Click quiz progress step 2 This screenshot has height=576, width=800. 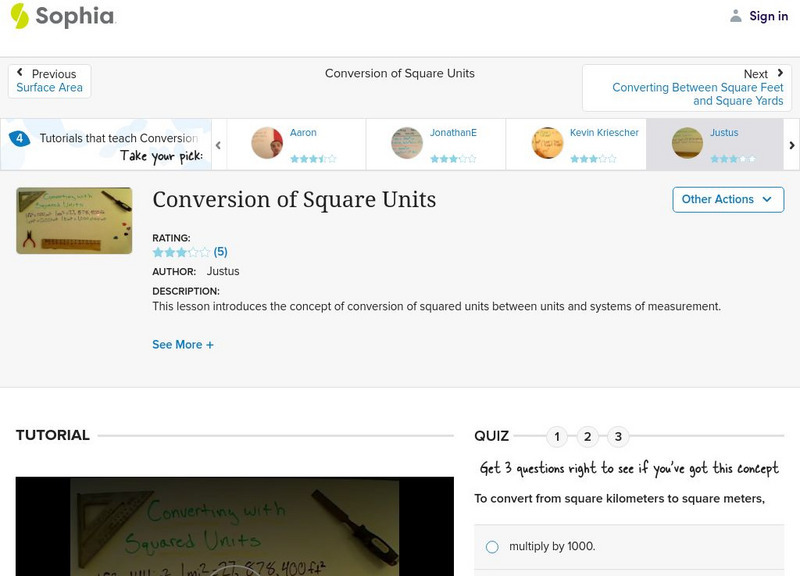pos(587,436)
